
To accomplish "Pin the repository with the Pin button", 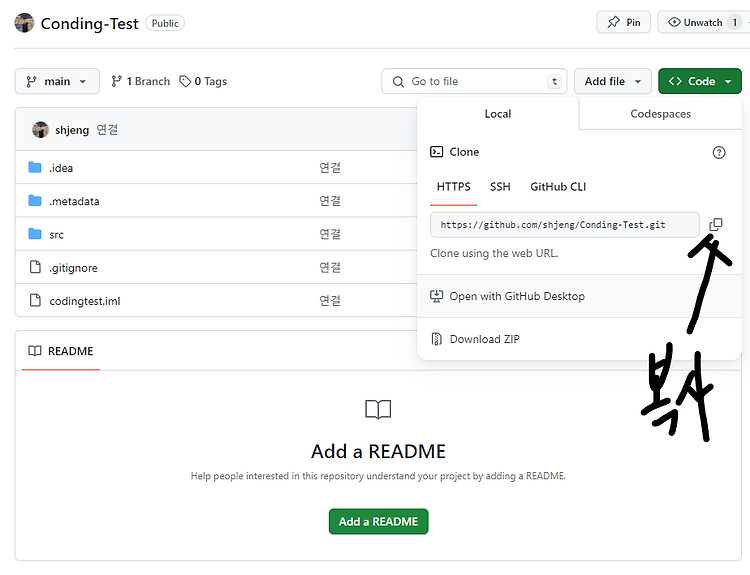I will tap(623, 22).
